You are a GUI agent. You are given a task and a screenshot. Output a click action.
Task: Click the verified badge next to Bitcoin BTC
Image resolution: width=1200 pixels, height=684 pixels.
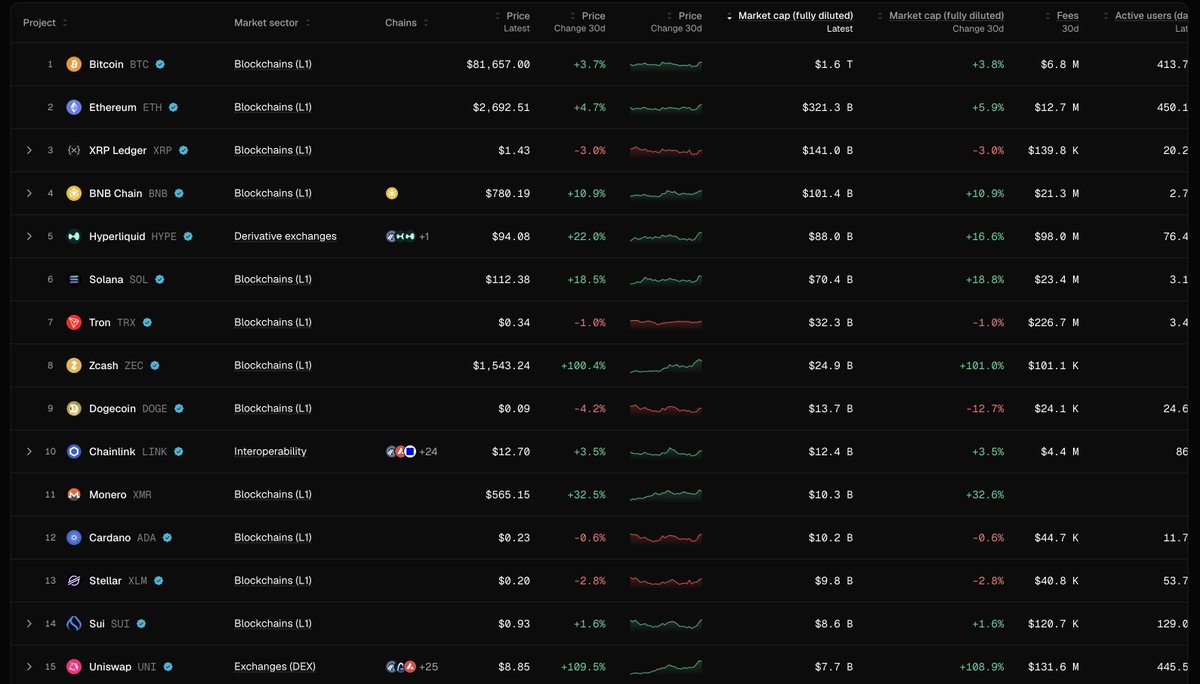pos(160,64)
